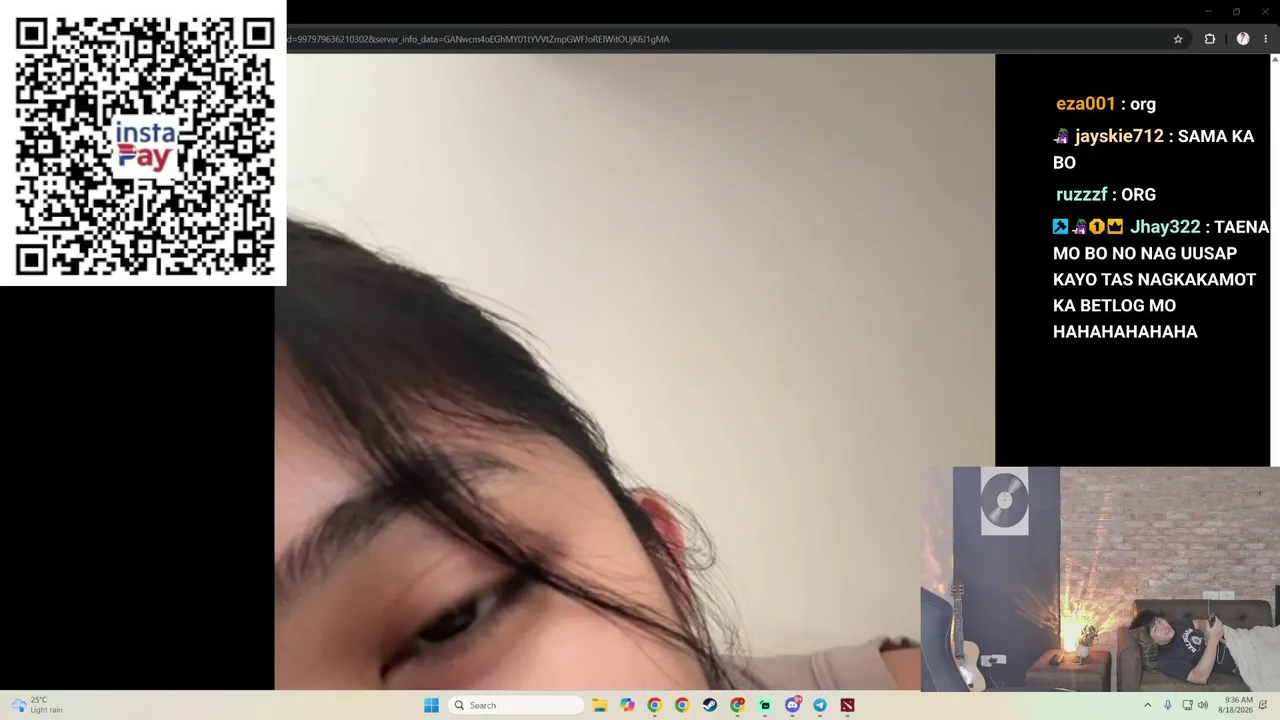Open Copilot from the taskbar
Image resolution: width=1280 pixels, height=720 pixels.
(x=627, y=705)
